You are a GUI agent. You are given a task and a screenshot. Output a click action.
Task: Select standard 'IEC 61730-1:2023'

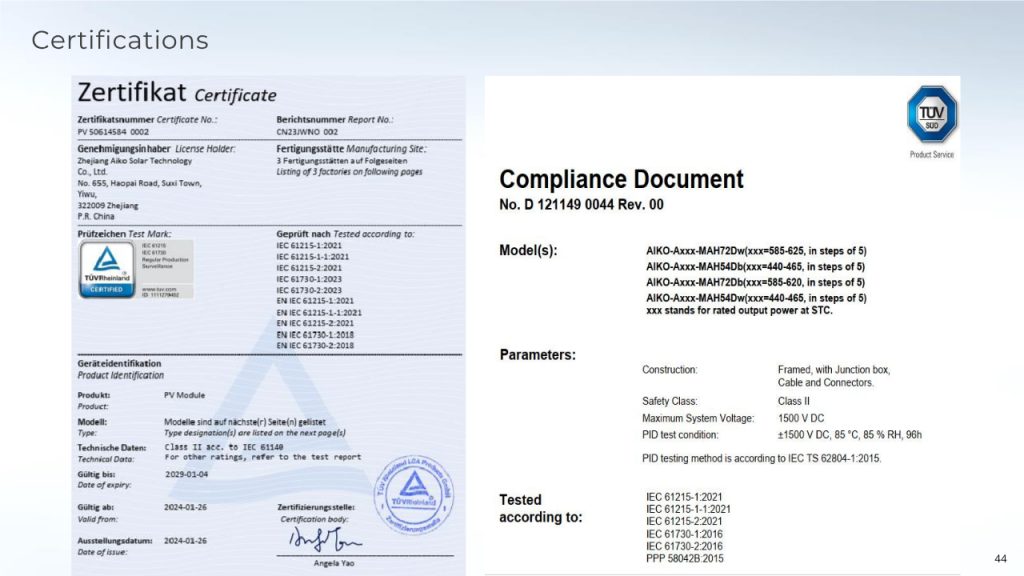[309, 280]
